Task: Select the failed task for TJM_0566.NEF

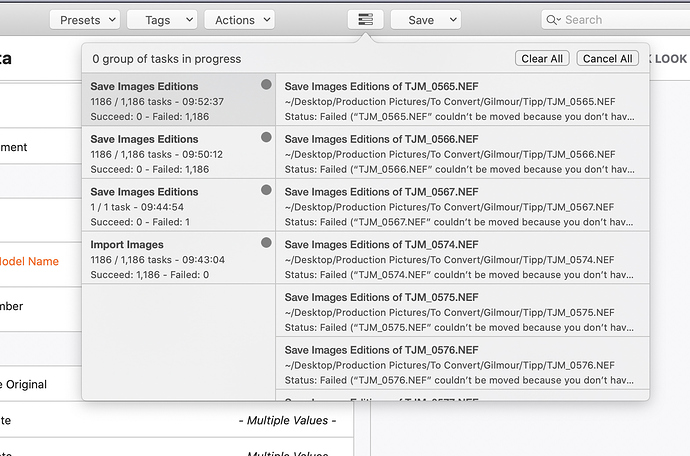Action: 462,152
